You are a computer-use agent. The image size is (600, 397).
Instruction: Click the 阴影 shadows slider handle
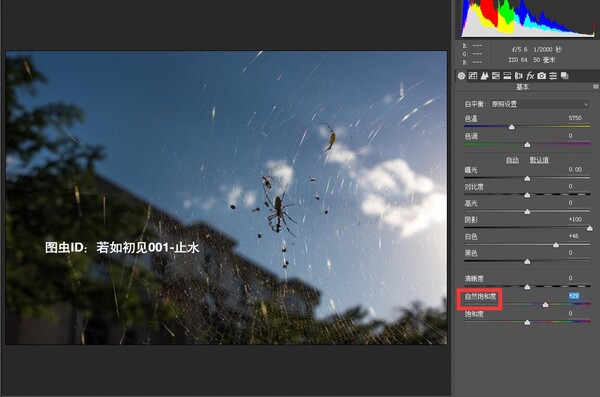click(590, 228)
